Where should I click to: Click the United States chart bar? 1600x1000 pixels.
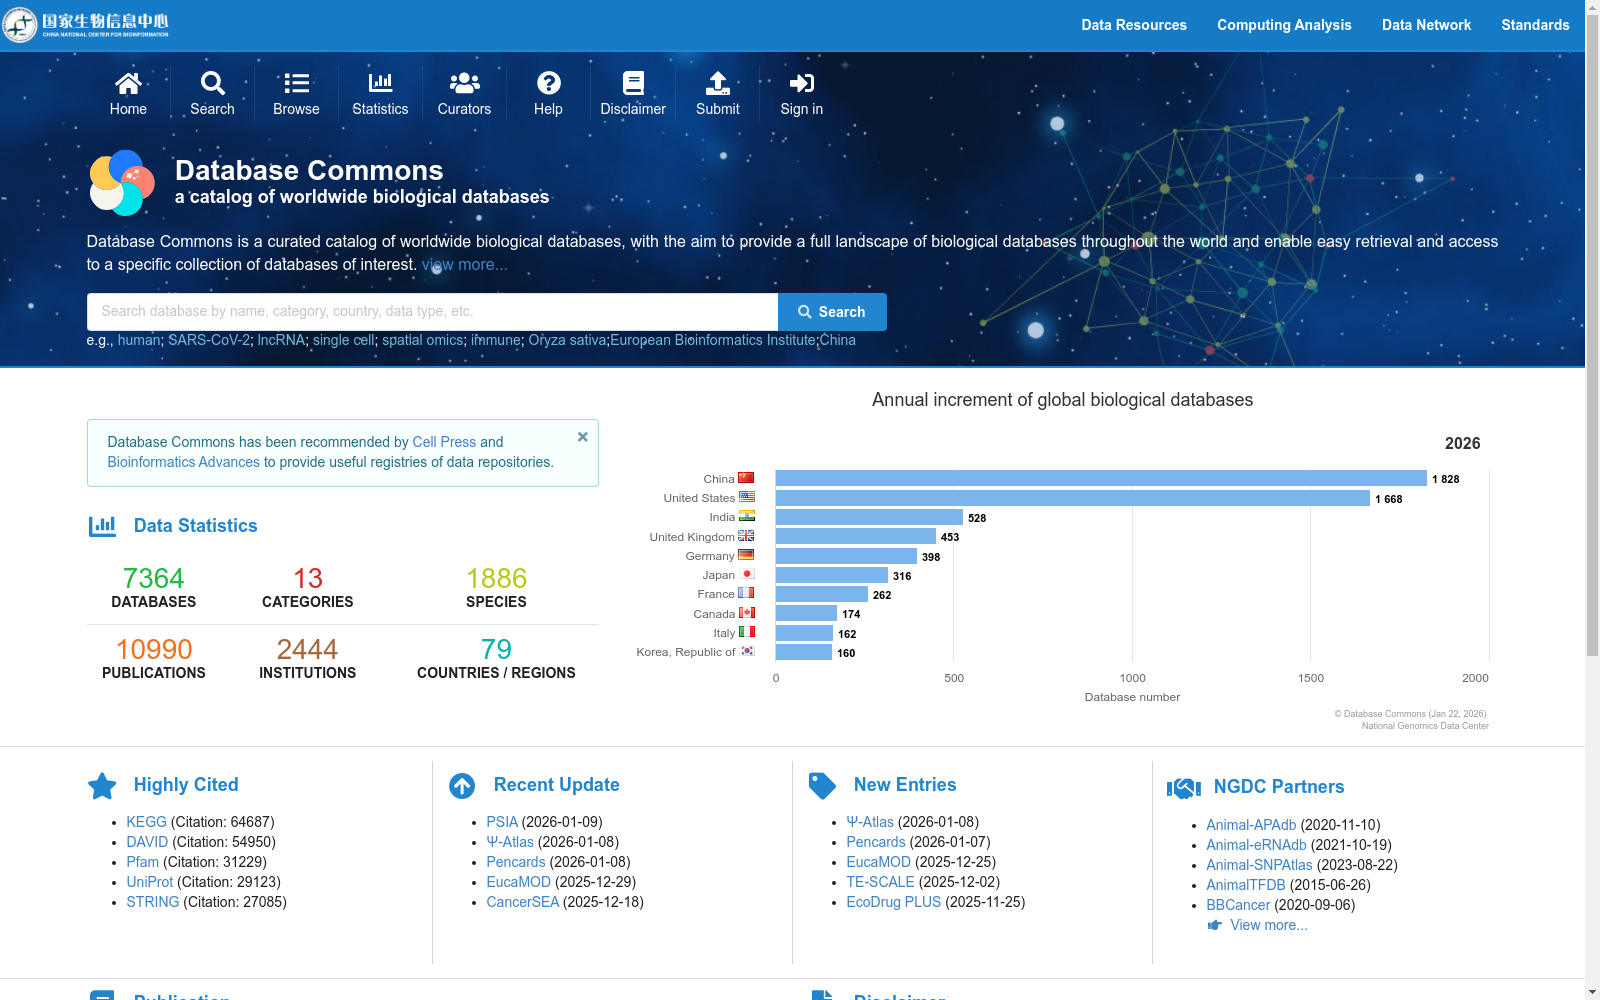1073,498
